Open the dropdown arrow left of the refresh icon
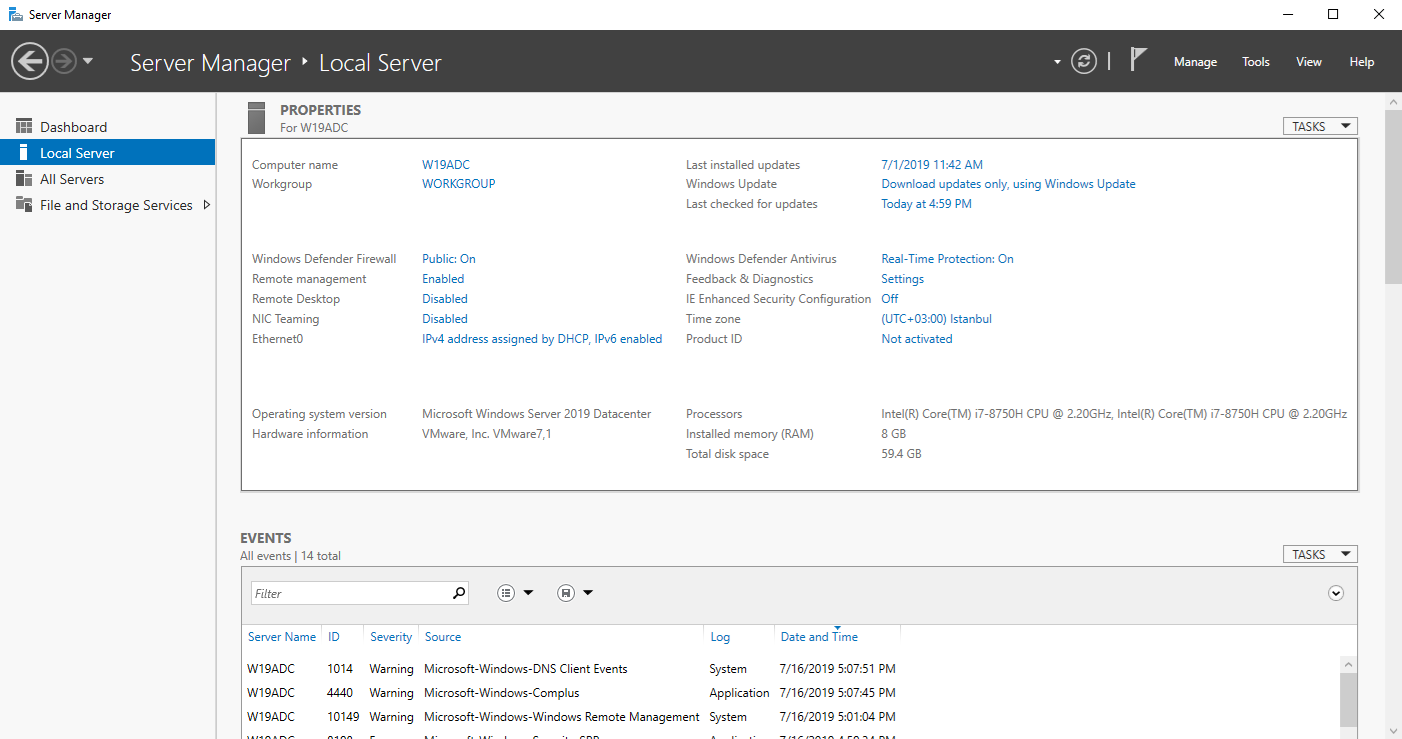Viewport: 1402px width, 739px height. (x=1057, y=62)
